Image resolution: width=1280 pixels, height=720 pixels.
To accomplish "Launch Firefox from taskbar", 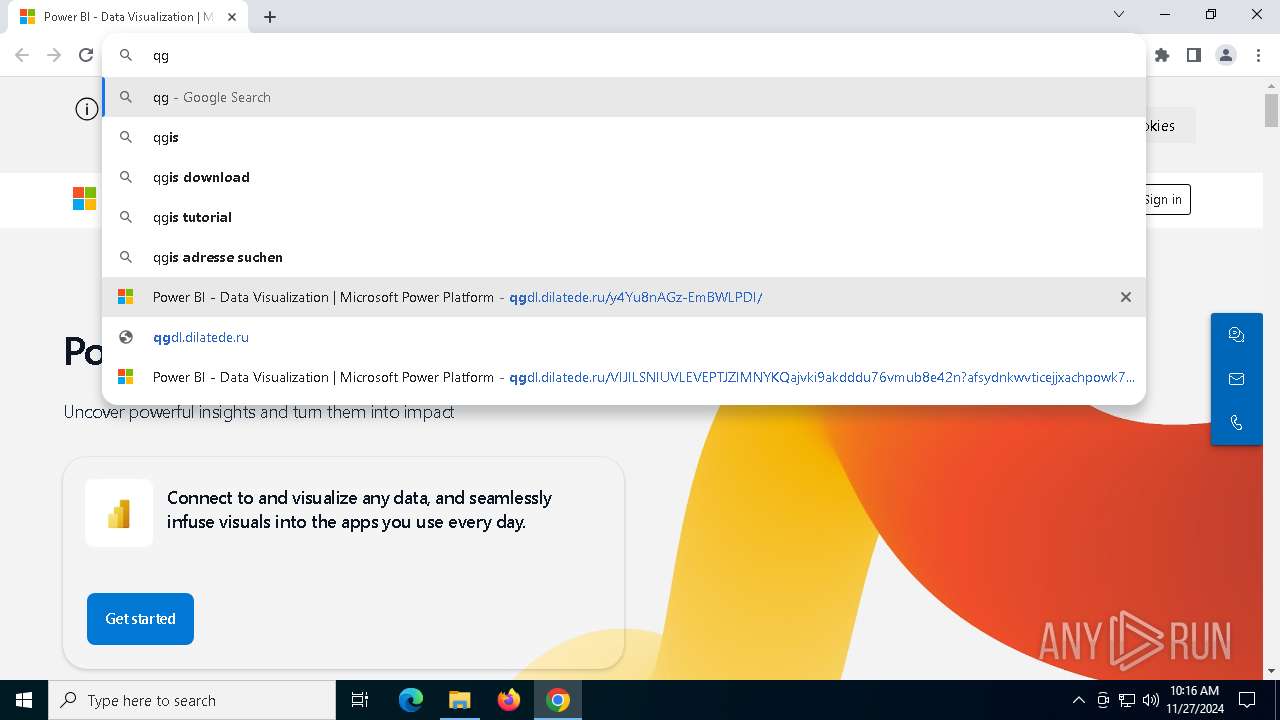I will [x=509, y=700].
